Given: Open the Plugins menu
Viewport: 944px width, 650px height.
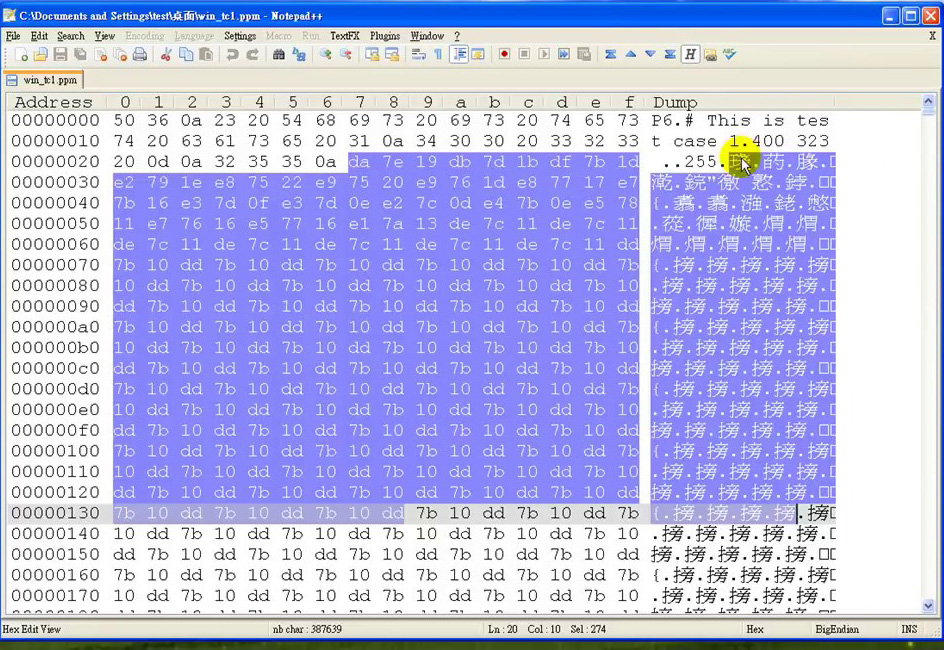Looking at the screenshot, I should coord(384,36).
